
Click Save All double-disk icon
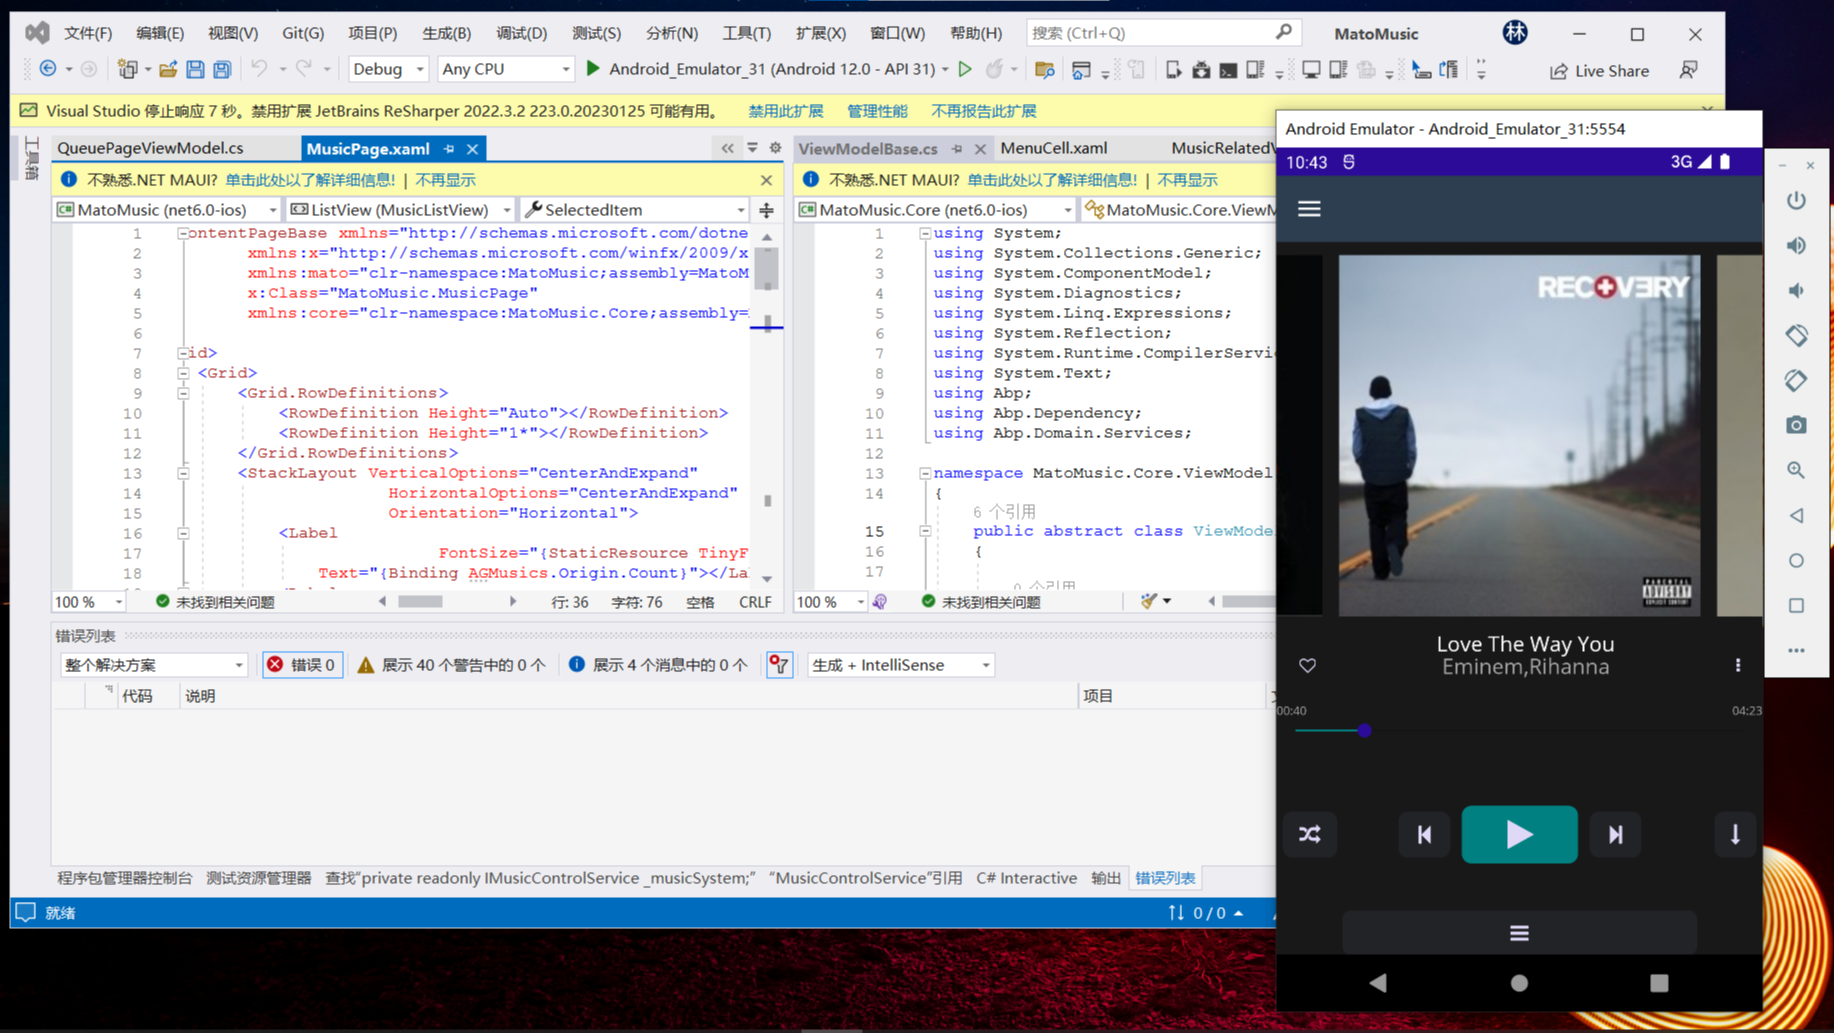tap(222, 69)
